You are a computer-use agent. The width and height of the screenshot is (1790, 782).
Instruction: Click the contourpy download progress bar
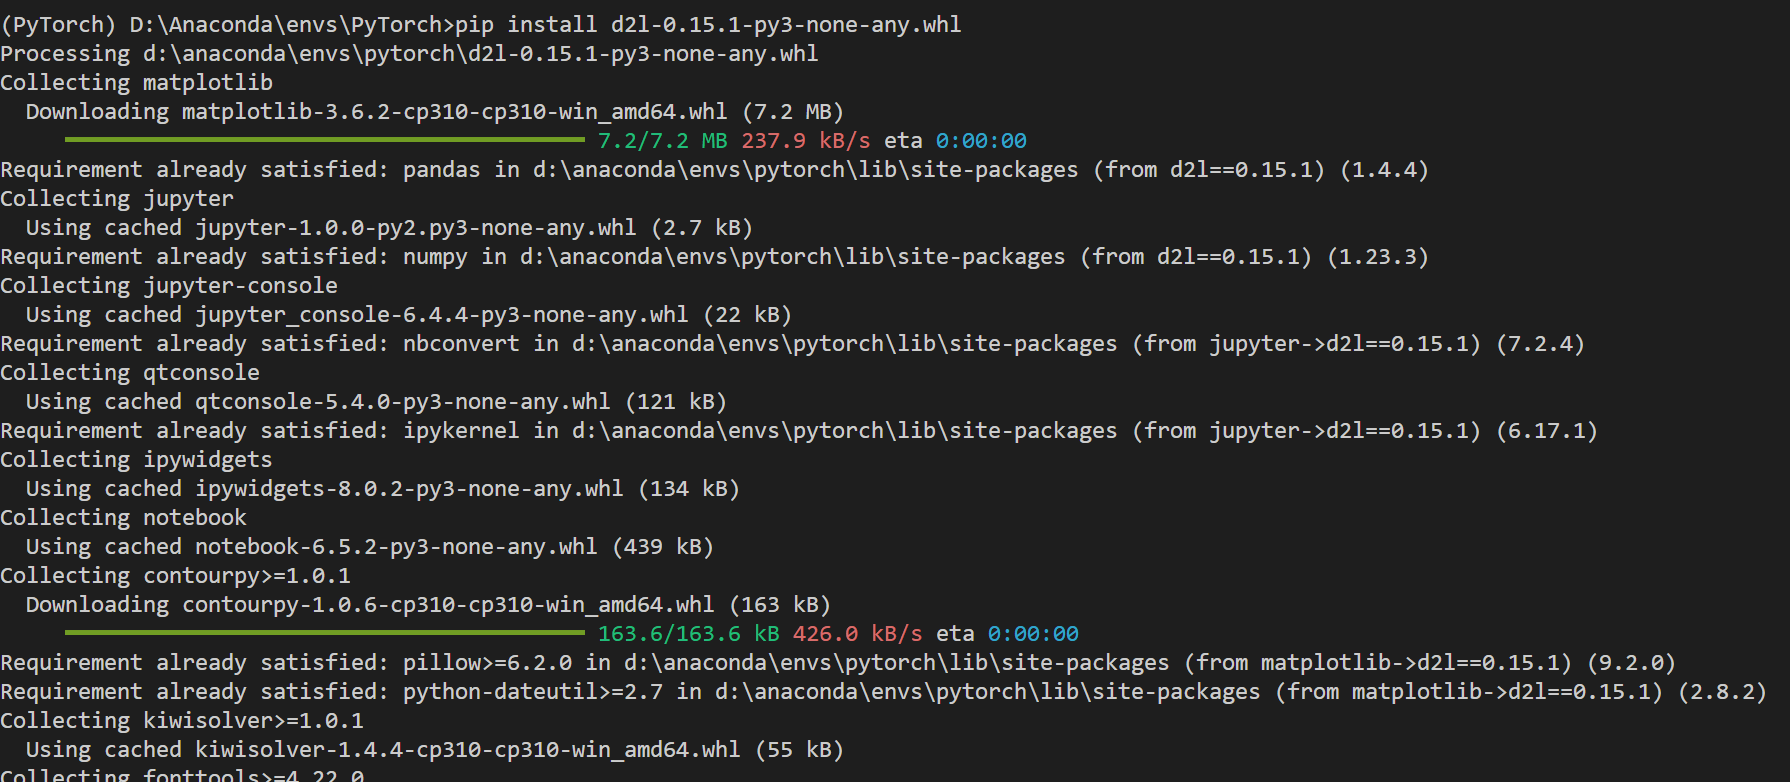coord(325,633)
